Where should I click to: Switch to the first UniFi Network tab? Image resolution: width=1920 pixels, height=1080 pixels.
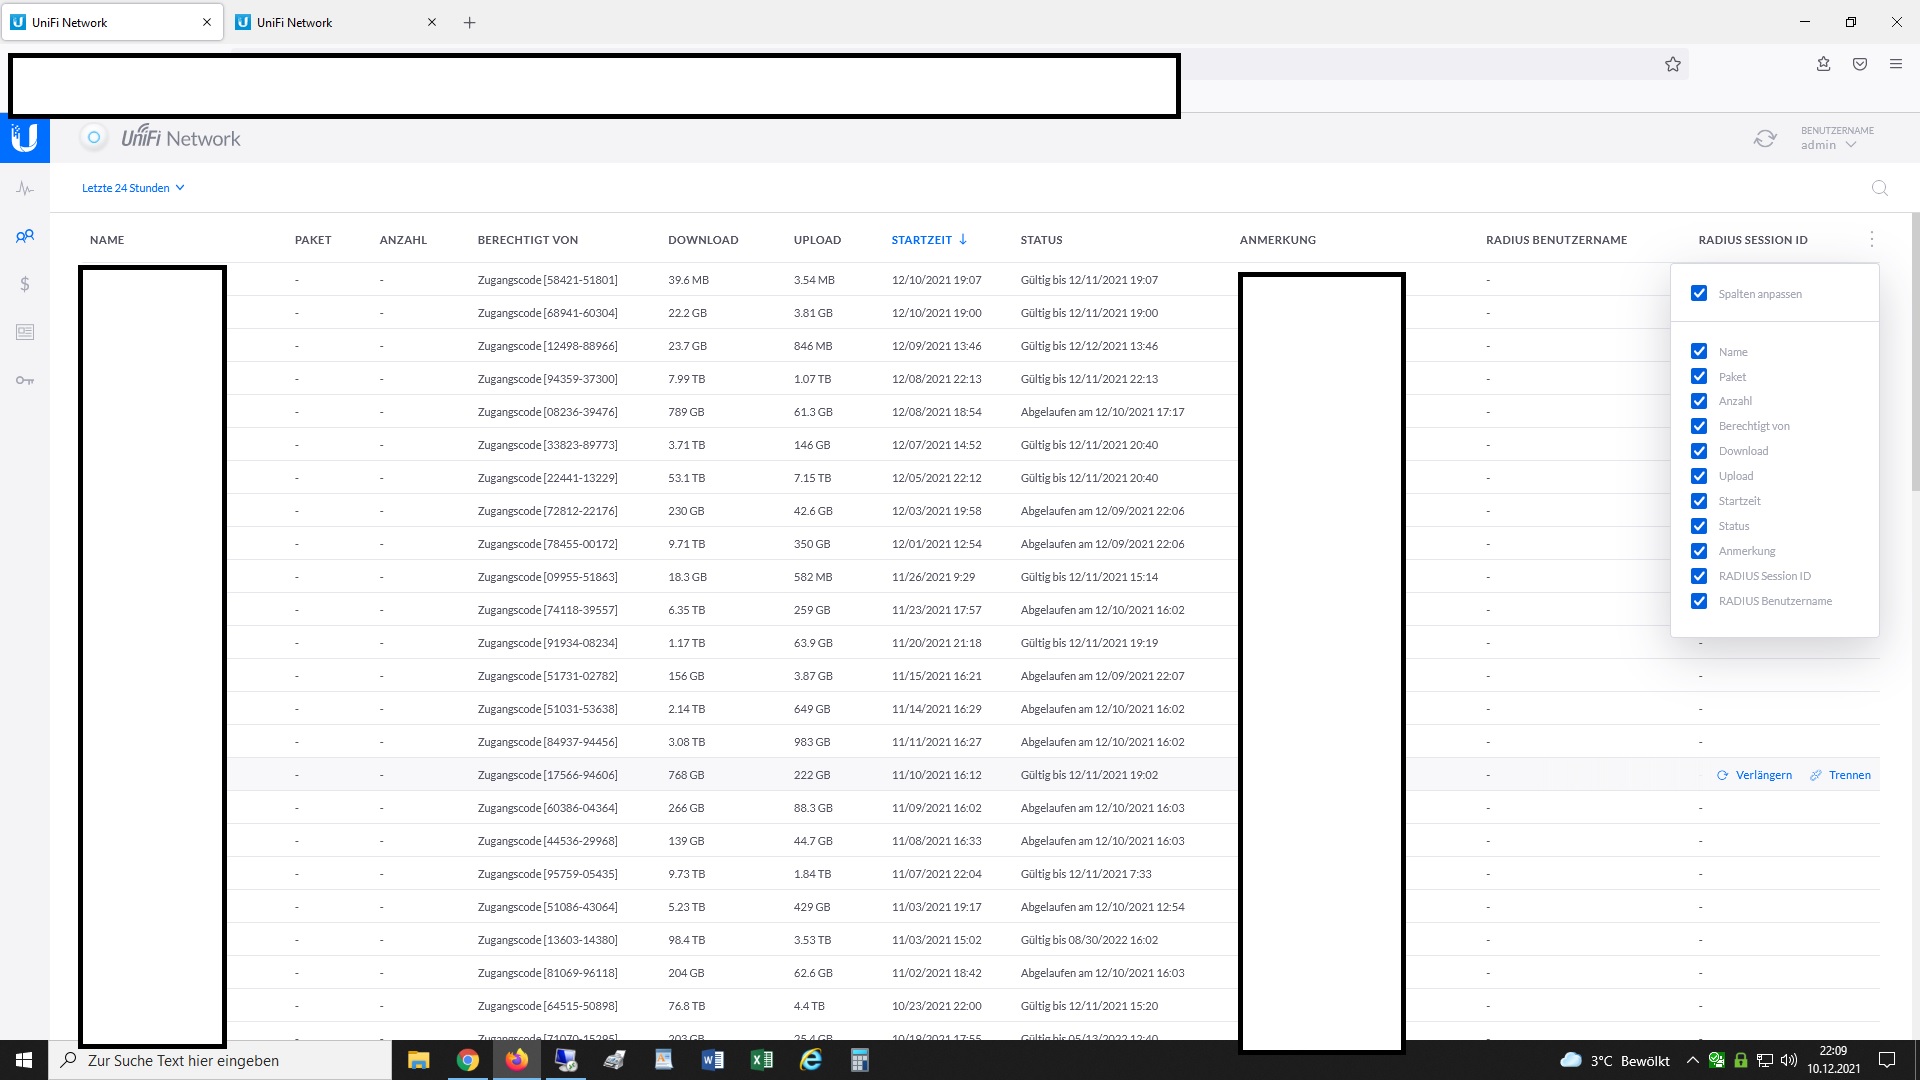click(113, 22)
